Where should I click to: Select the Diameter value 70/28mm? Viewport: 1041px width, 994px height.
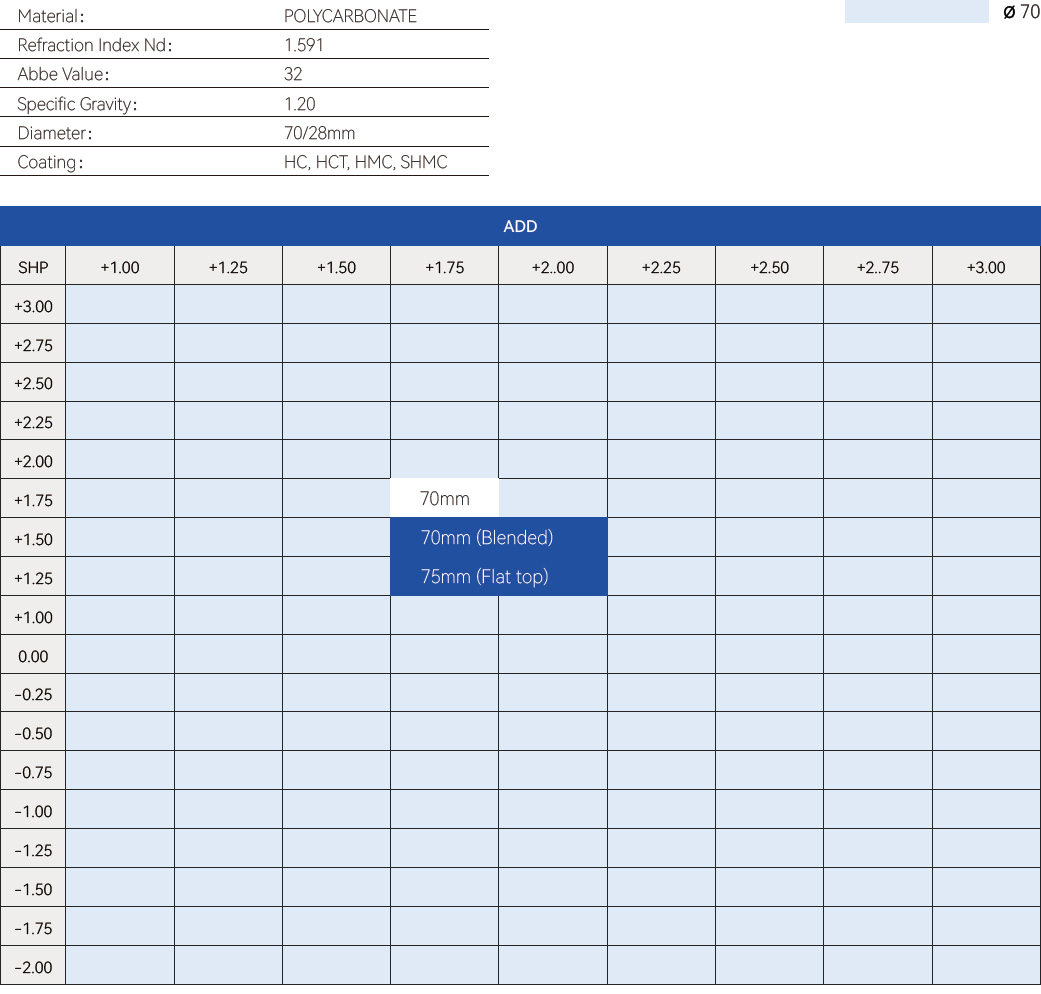tap(319, 133)
